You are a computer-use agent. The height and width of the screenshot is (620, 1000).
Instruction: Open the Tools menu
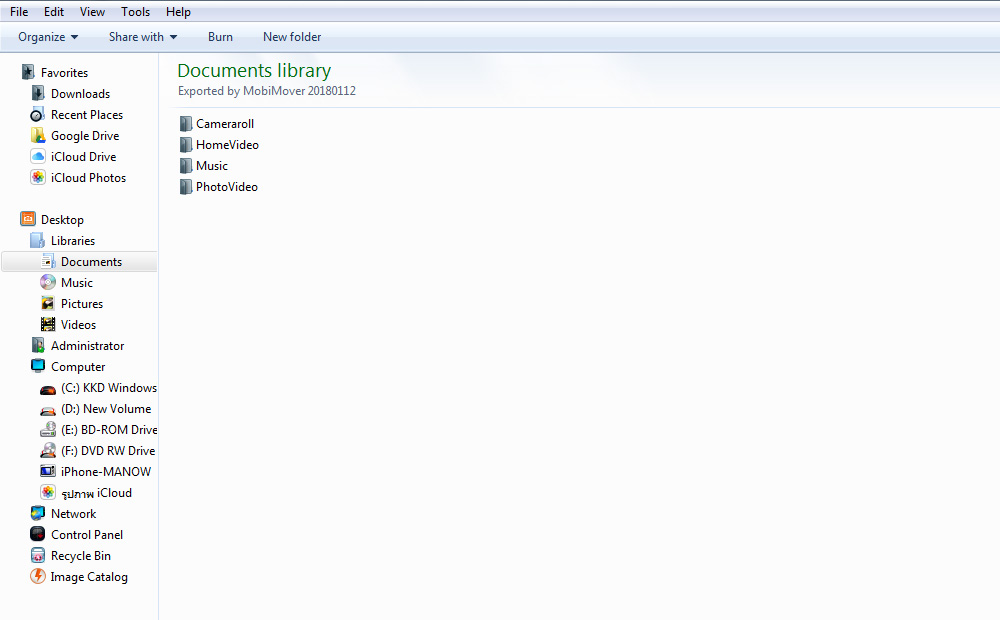point(135,11)
